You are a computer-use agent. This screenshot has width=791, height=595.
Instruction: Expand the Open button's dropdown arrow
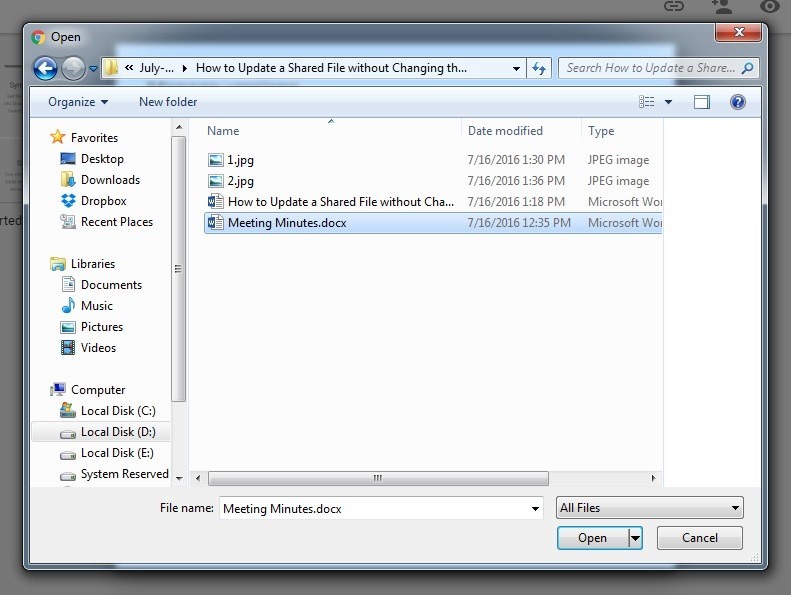point(636,538)
